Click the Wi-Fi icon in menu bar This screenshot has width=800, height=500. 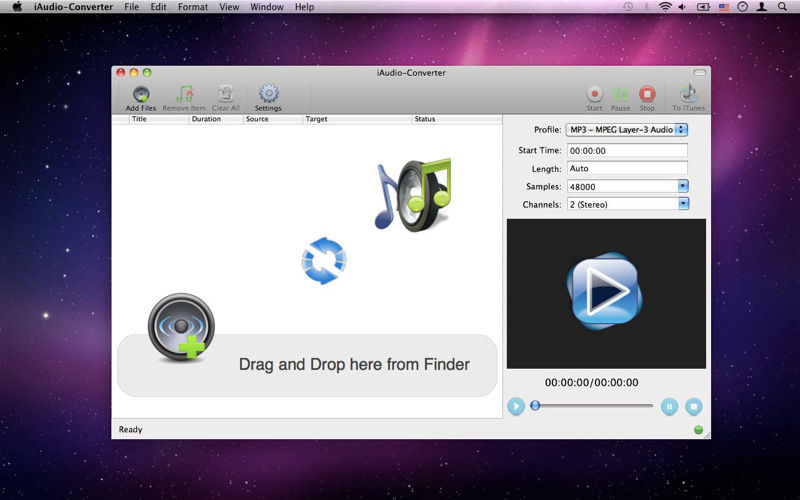pos(665,7)
